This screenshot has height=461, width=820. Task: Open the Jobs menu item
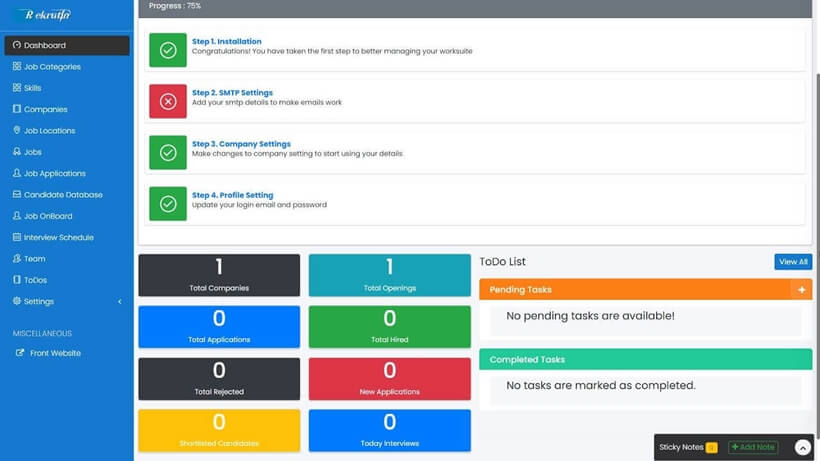(33, 152)
